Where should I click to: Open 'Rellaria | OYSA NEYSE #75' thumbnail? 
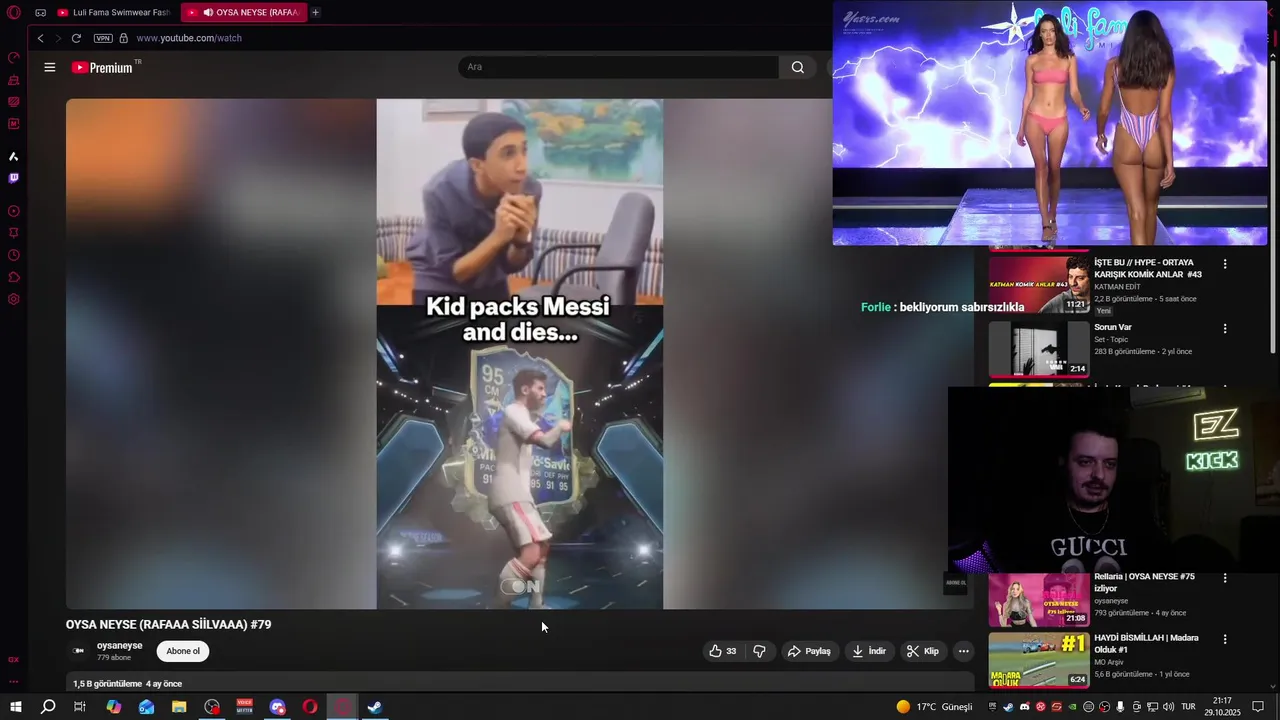click(x=1039, y=599)
